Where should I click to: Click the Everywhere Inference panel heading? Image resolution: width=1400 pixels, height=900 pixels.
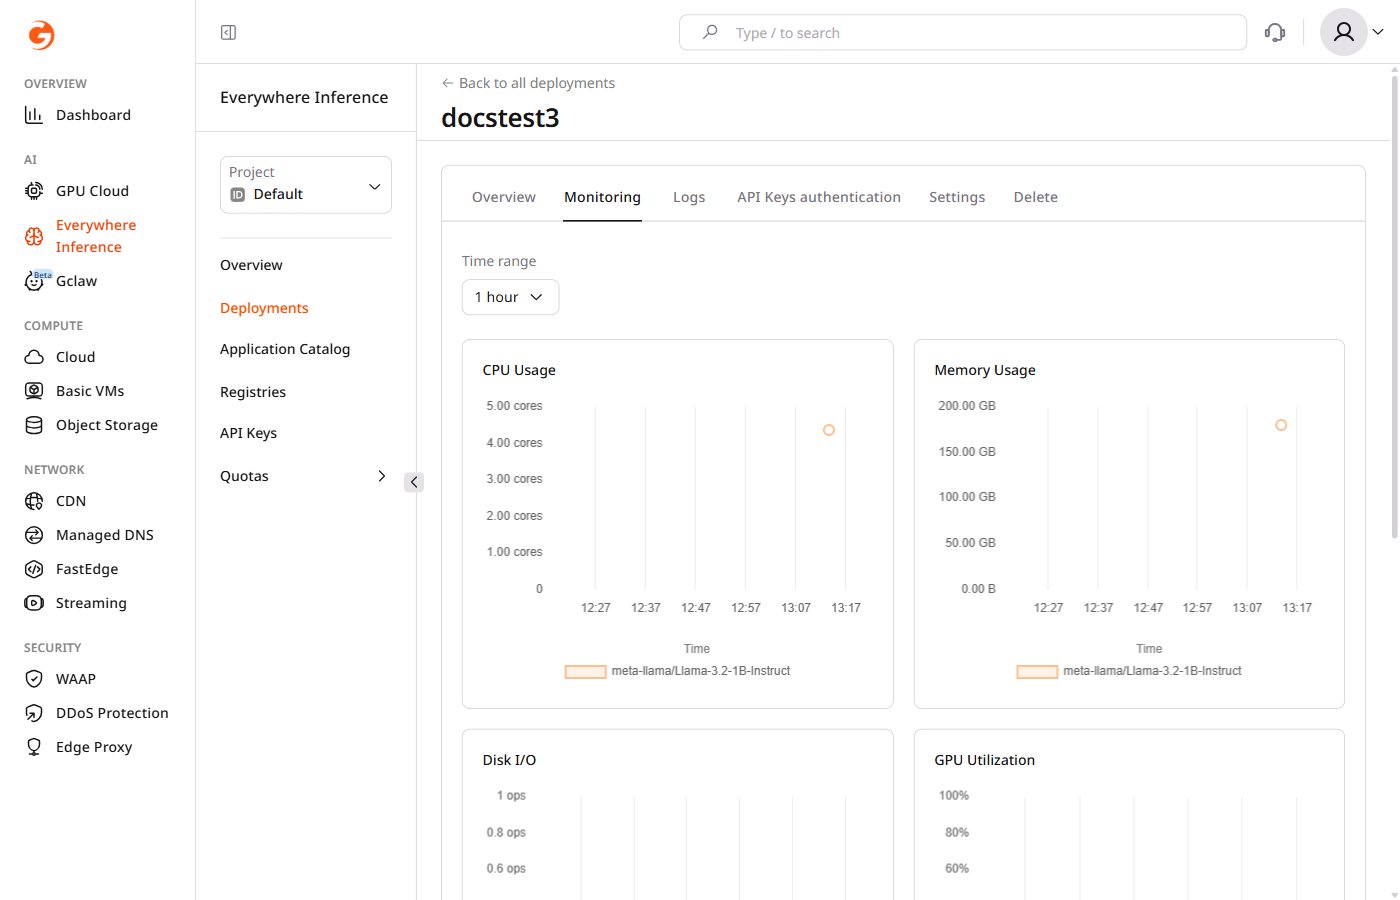(x=304, y=97)
